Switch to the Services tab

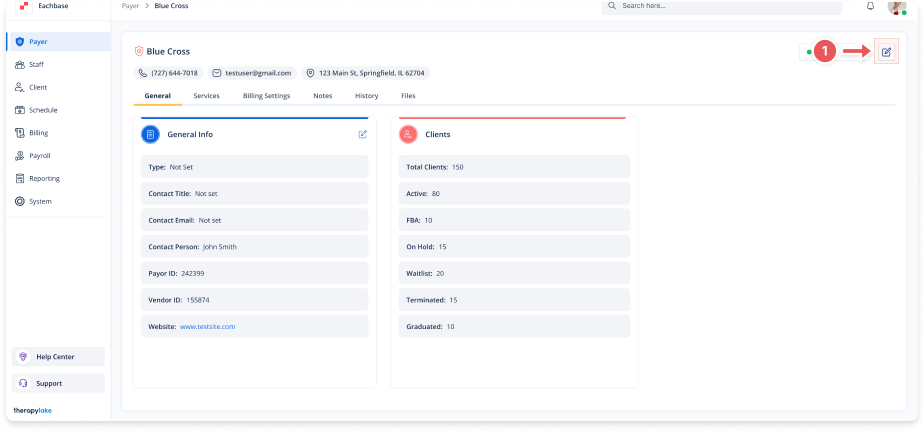click(206, 96)
